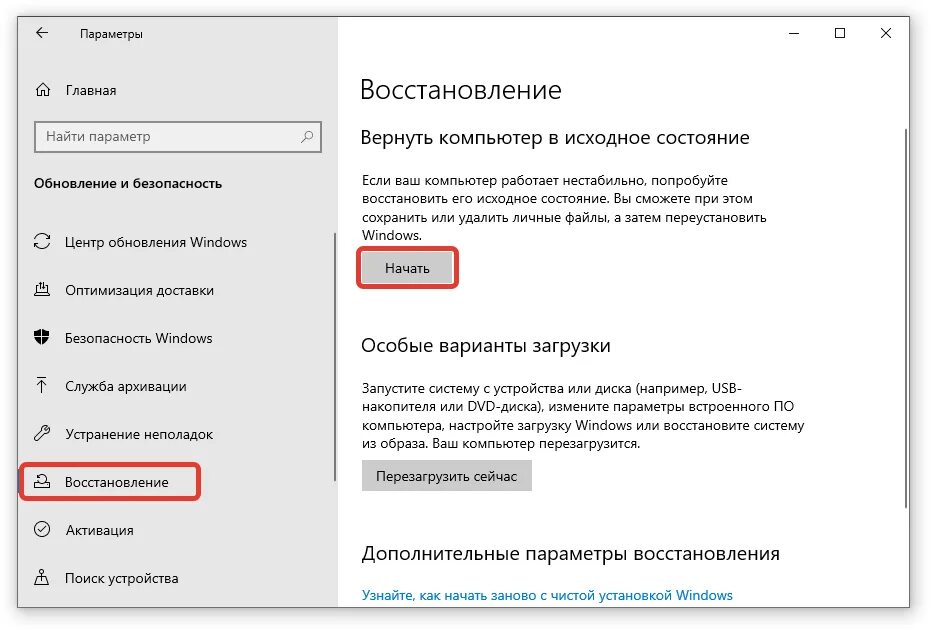The height and width of the screenshot is (630, 931).
Task: Click Вернуть компьютер в исходное состояние heading
Action: coord(555,138)
